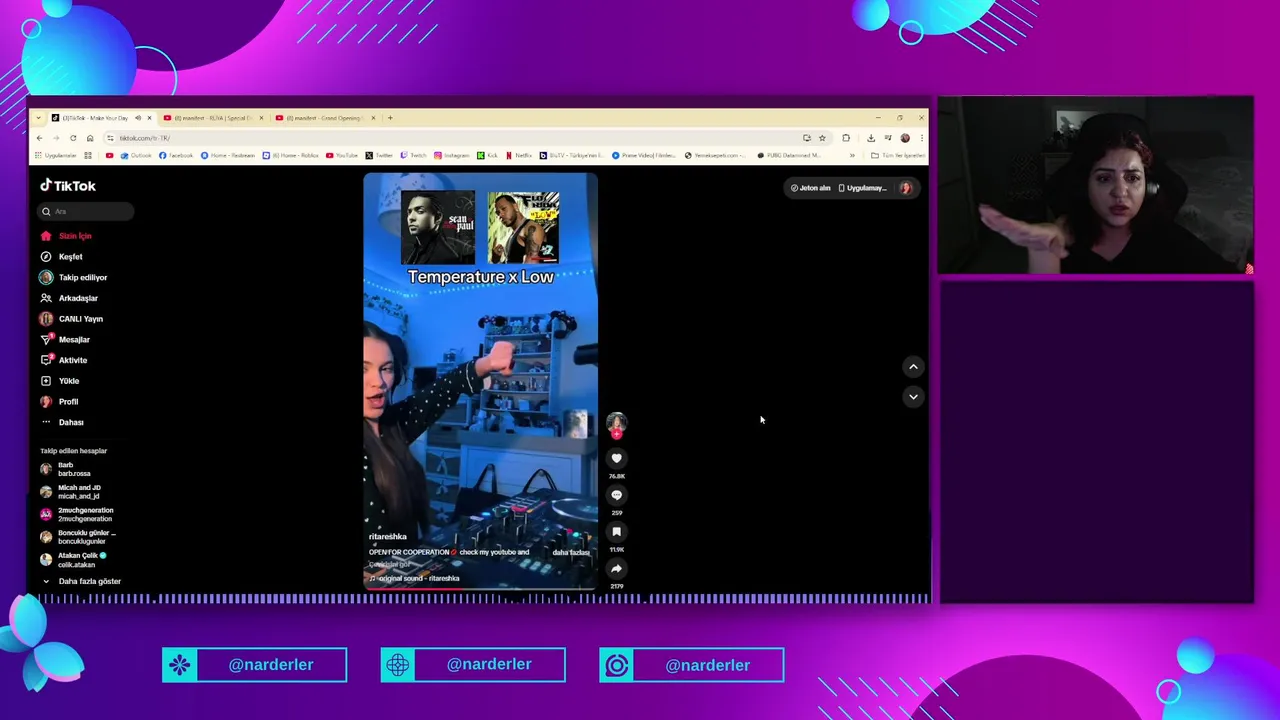Open the Instagram bookmark

452,155
